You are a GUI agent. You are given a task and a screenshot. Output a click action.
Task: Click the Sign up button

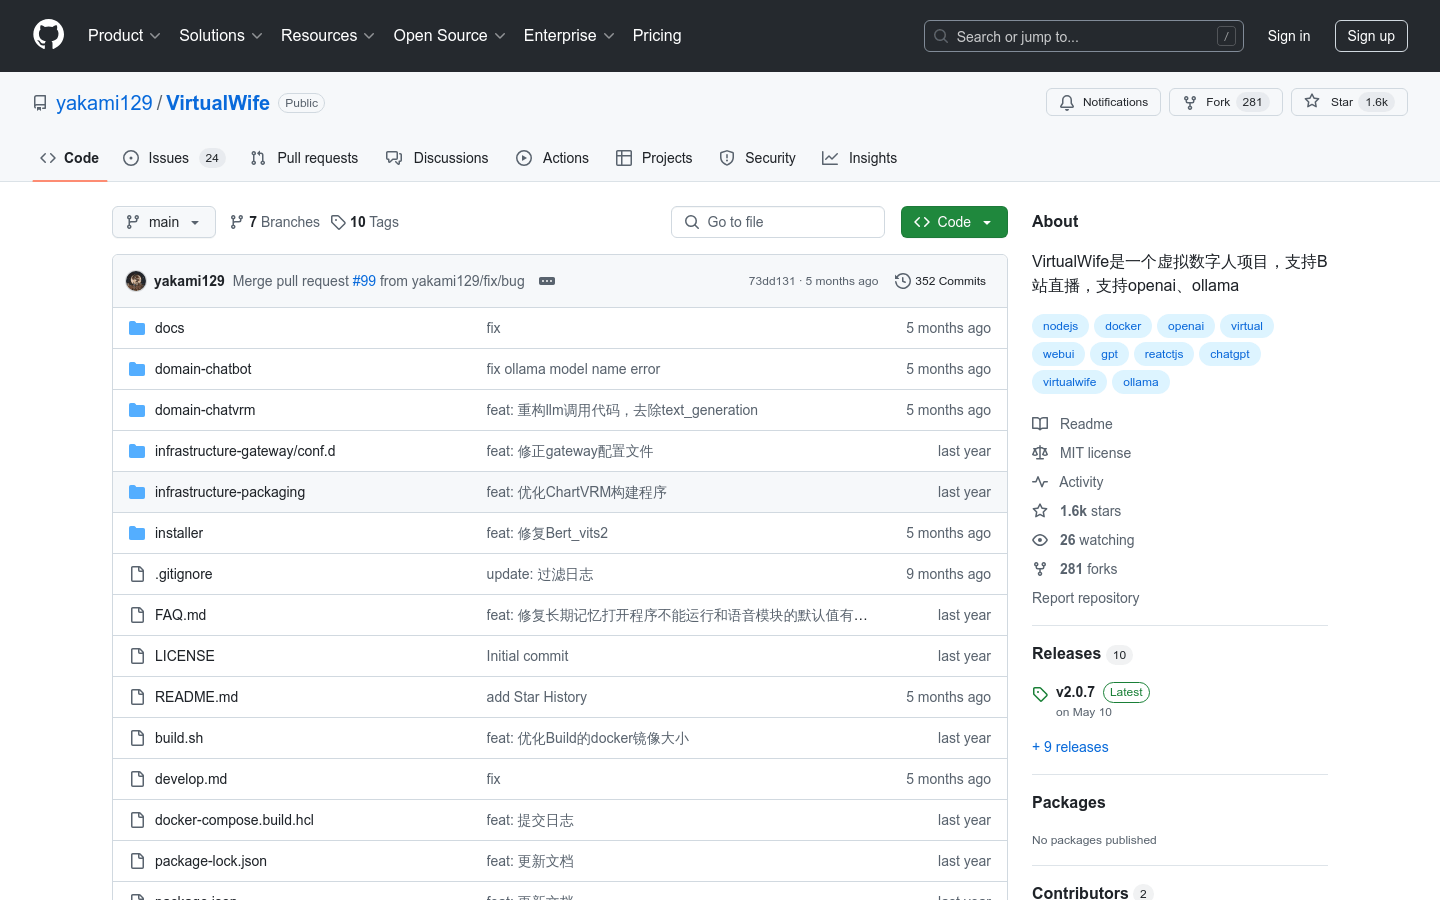point(1371,36)
